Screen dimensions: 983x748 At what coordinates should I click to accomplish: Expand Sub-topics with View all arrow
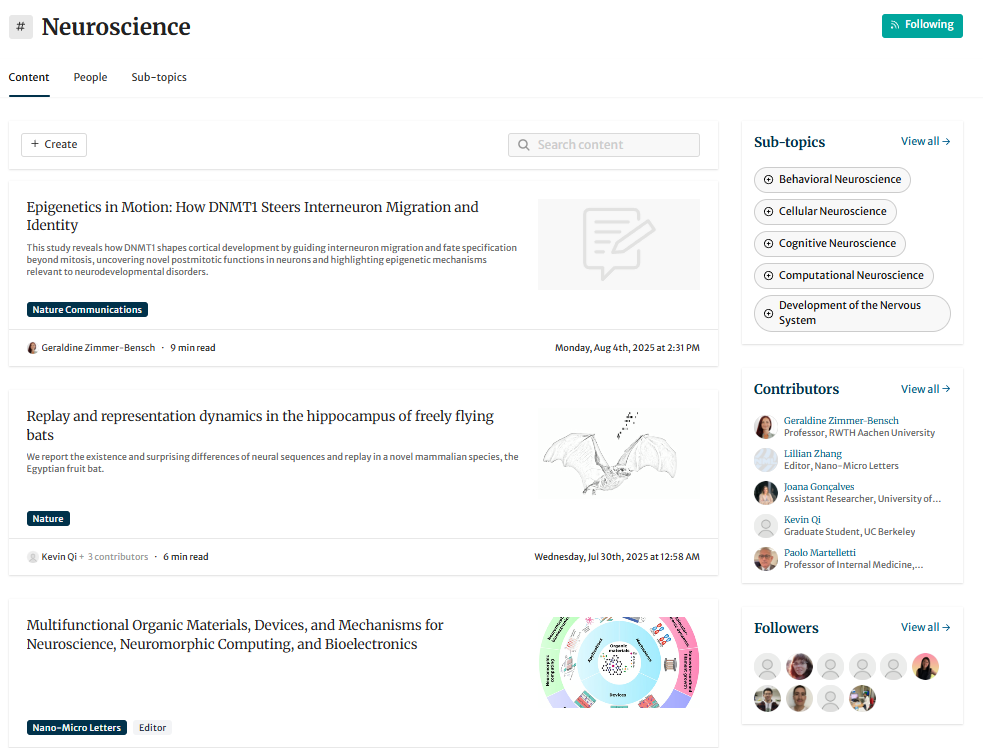(x=925, y=142)
